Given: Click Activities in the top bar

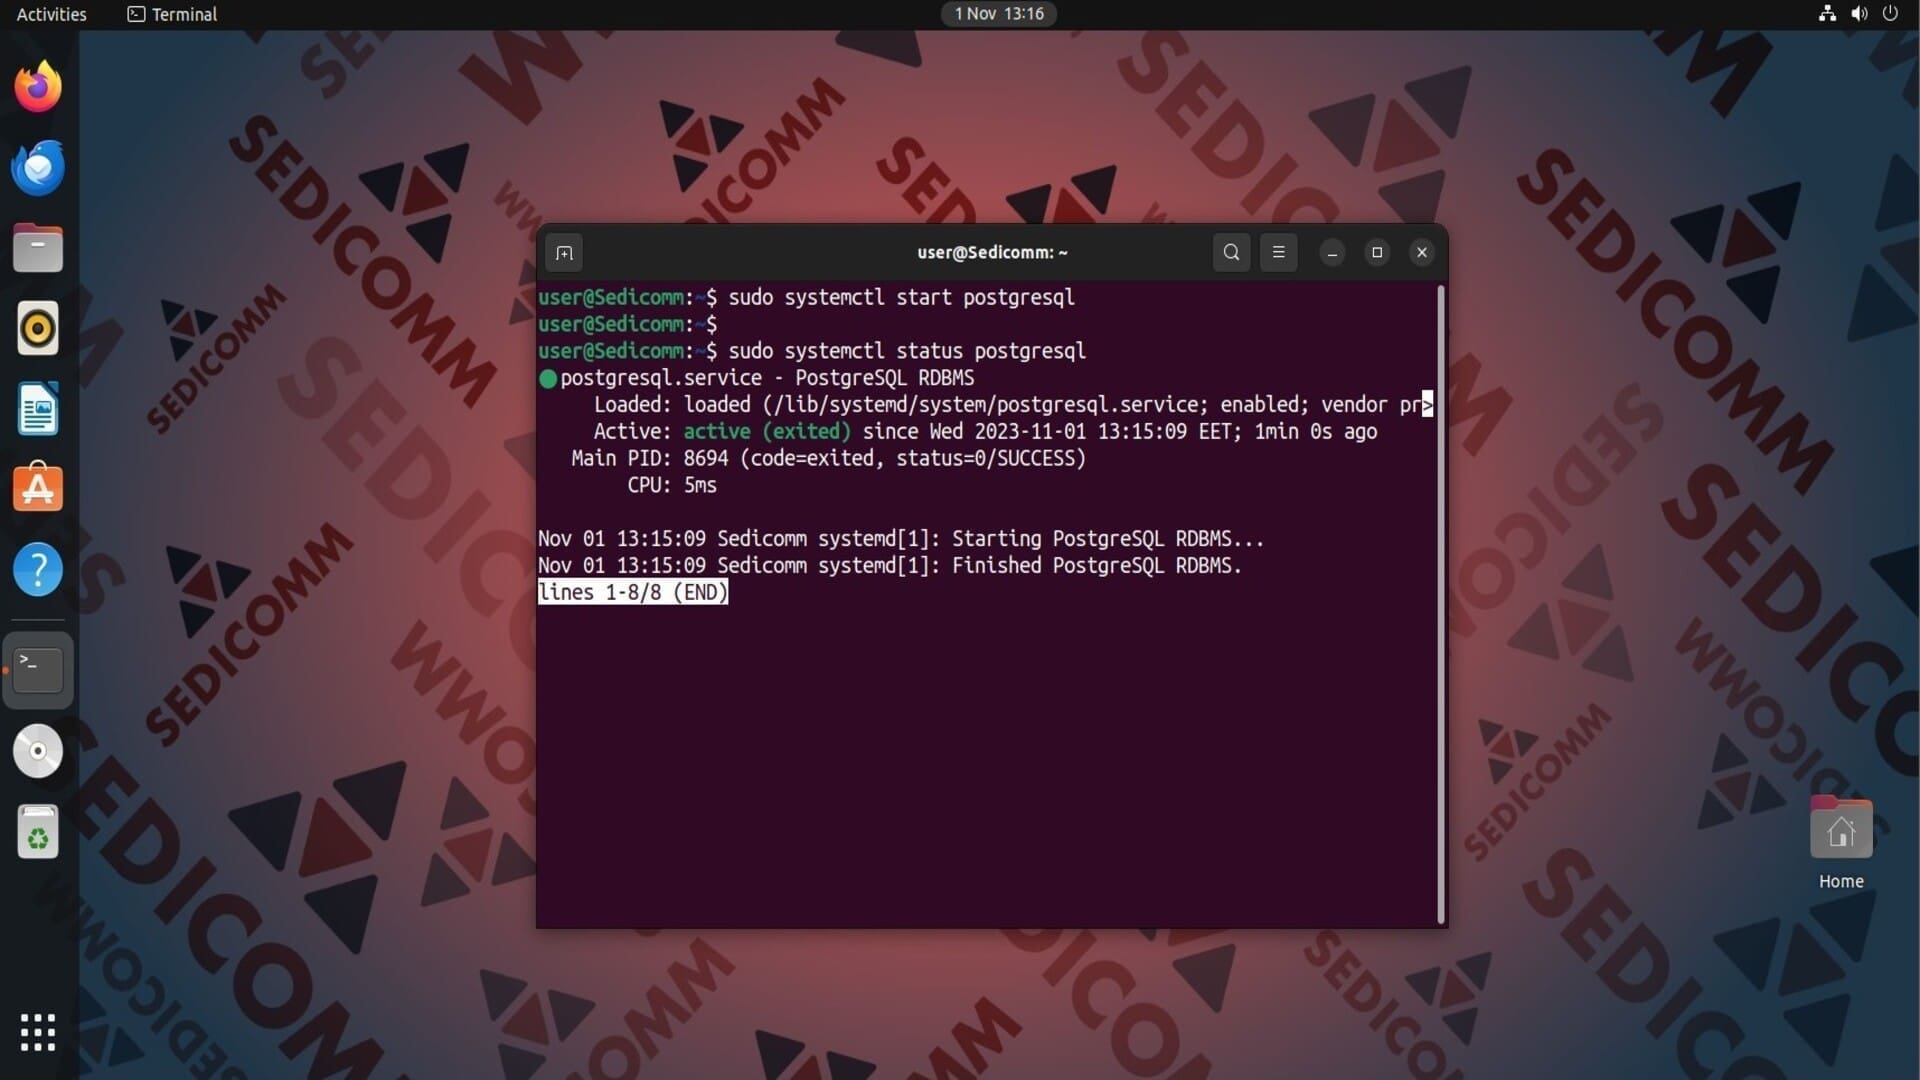Looking at the screenshot, I should [x=52, y=14].
